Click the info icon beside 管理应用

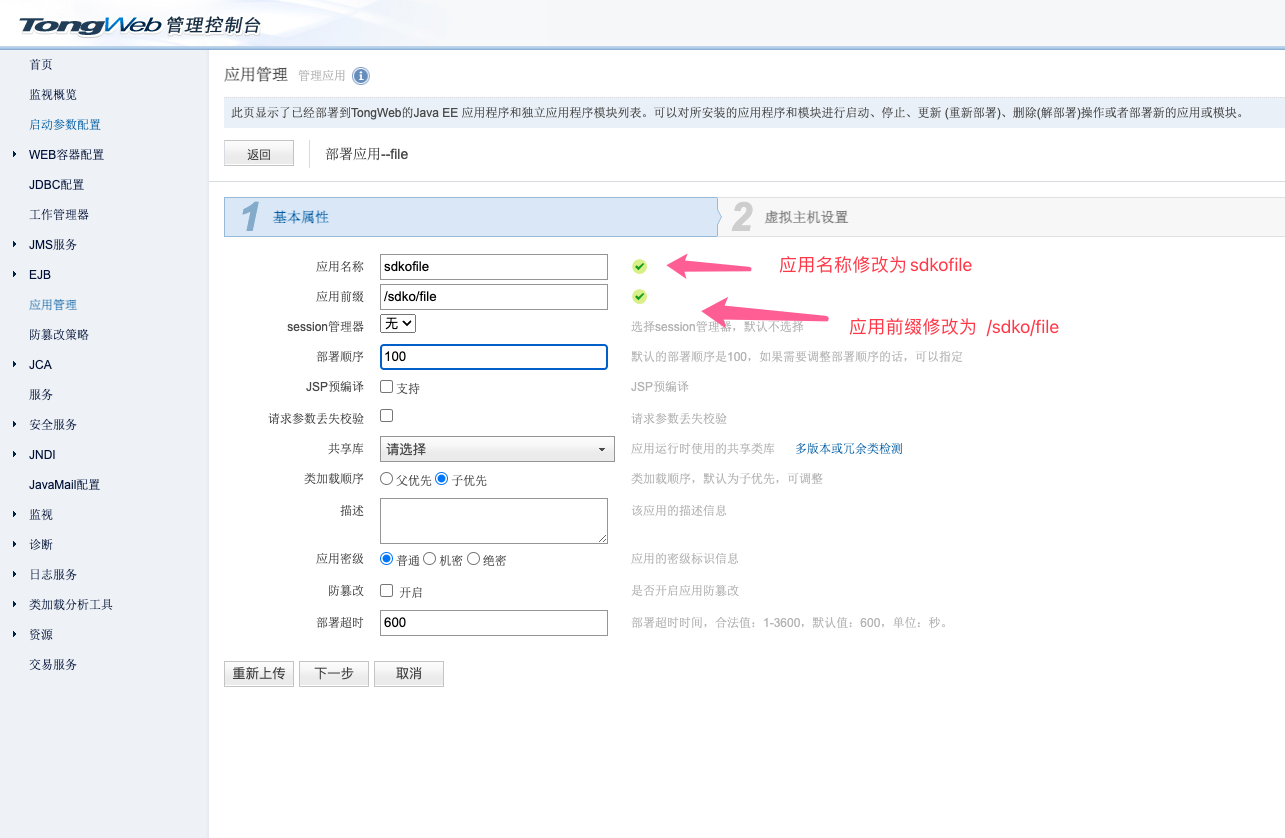click(x=361, y=76)
